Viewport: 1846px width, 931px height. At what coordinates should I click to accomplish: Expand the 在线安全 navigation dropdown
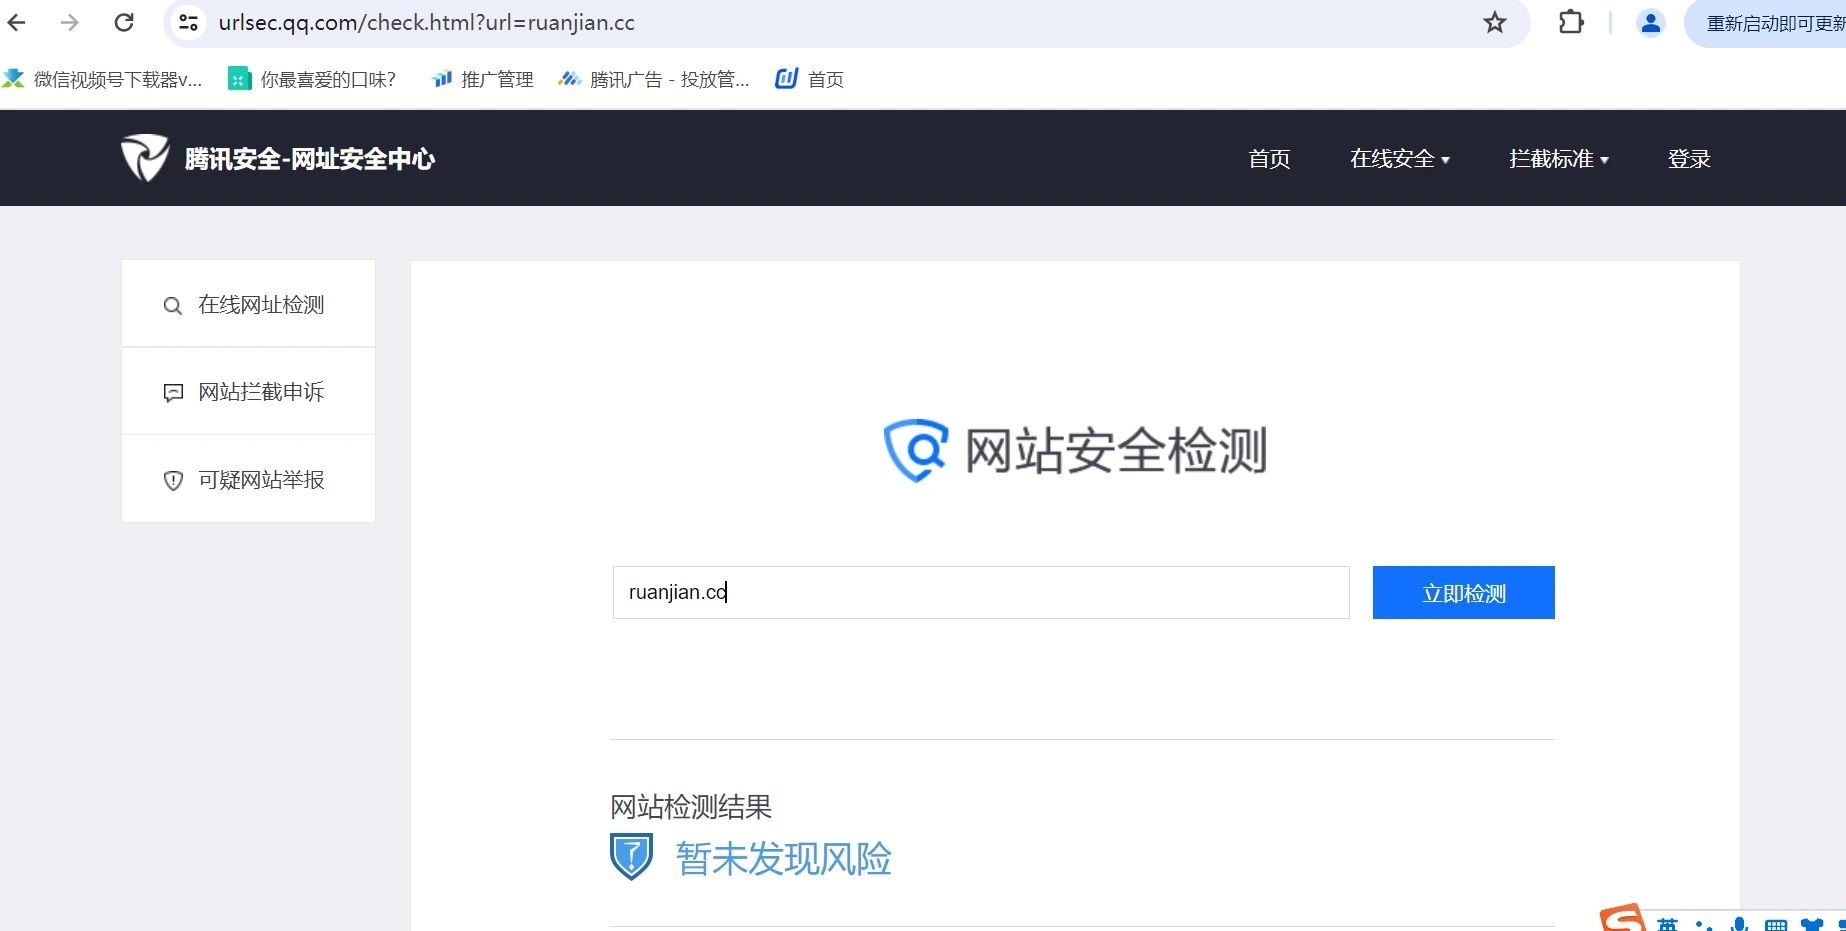pos(1399,159)
